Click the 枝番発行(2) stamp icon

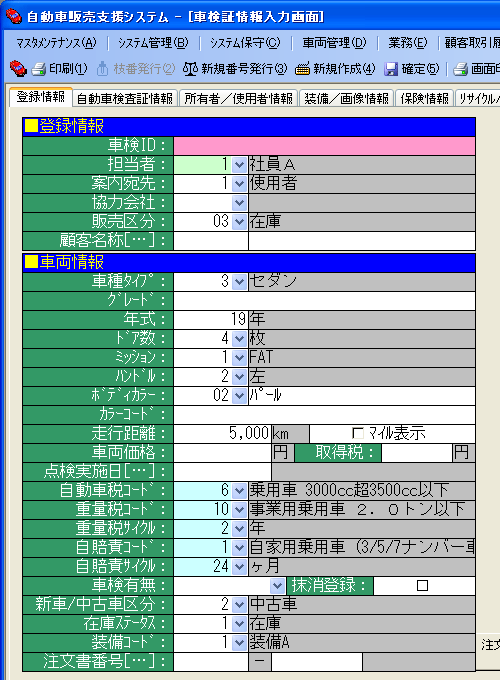102,69
